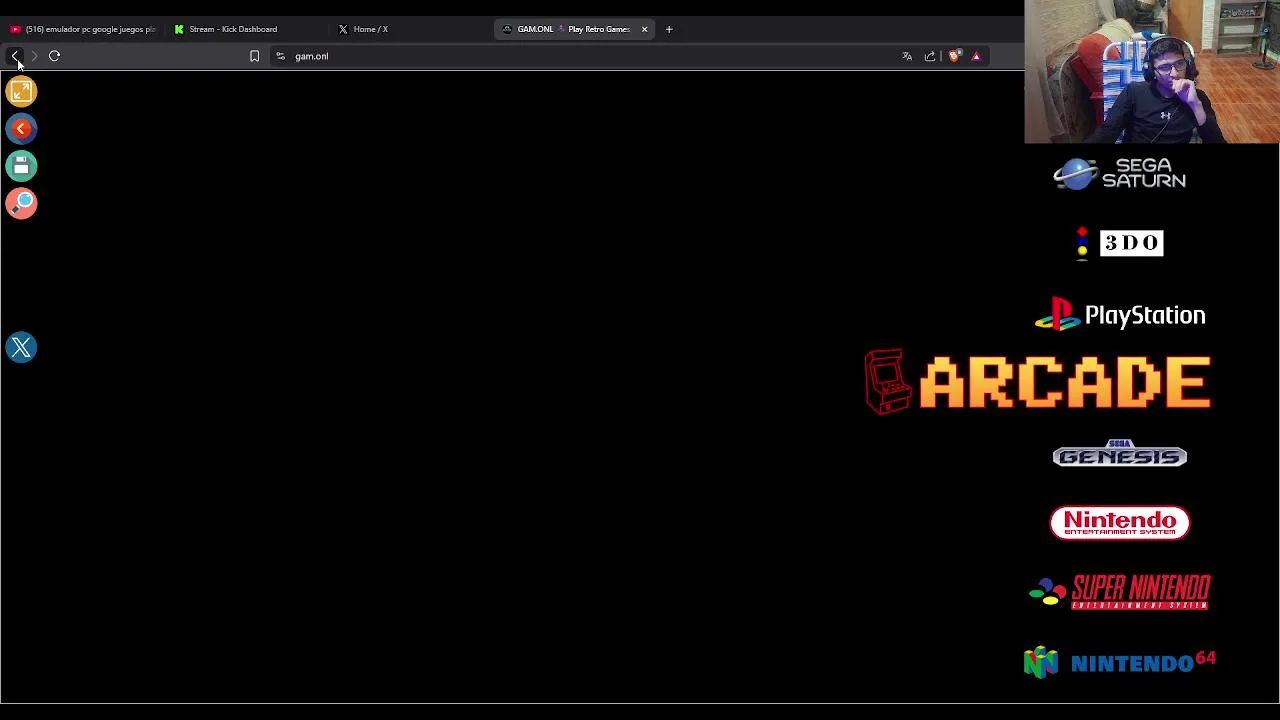Translate this page
This screenshot has width=1280, height=720.
tap(907, 56)
